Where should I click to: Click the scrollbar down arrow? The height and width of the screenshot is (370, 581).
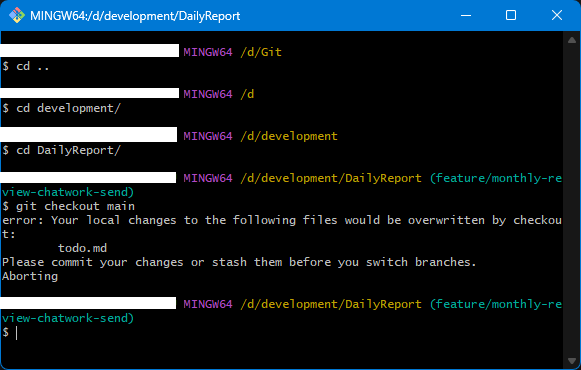[x=572, y=361]
